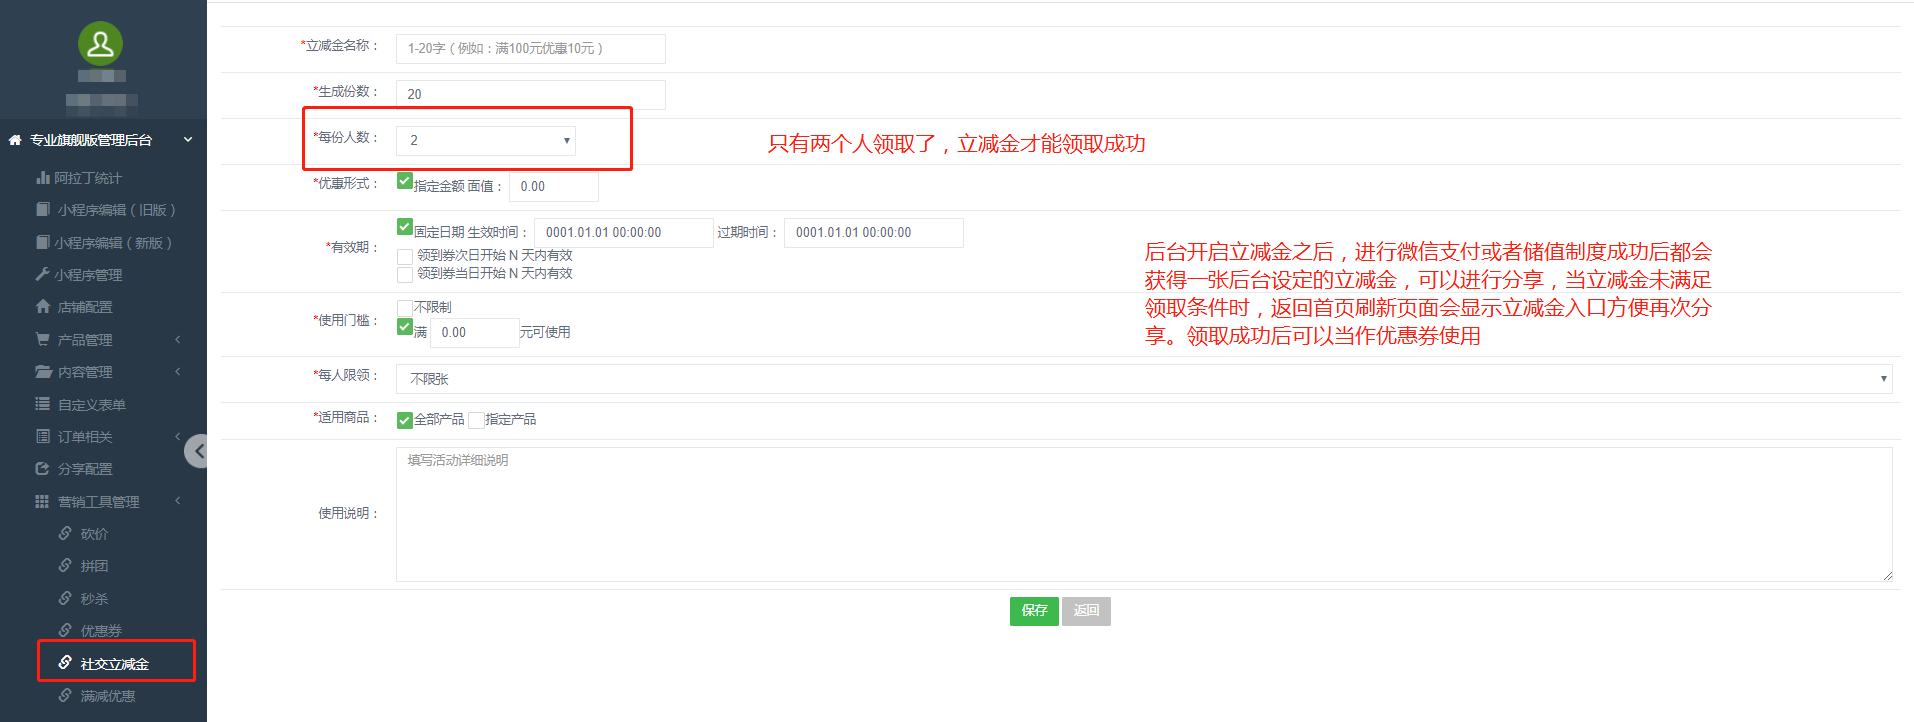Screen dimensions: 1914x722
Task: Check the 指定产品 checkbox
Action: point(476,420)
